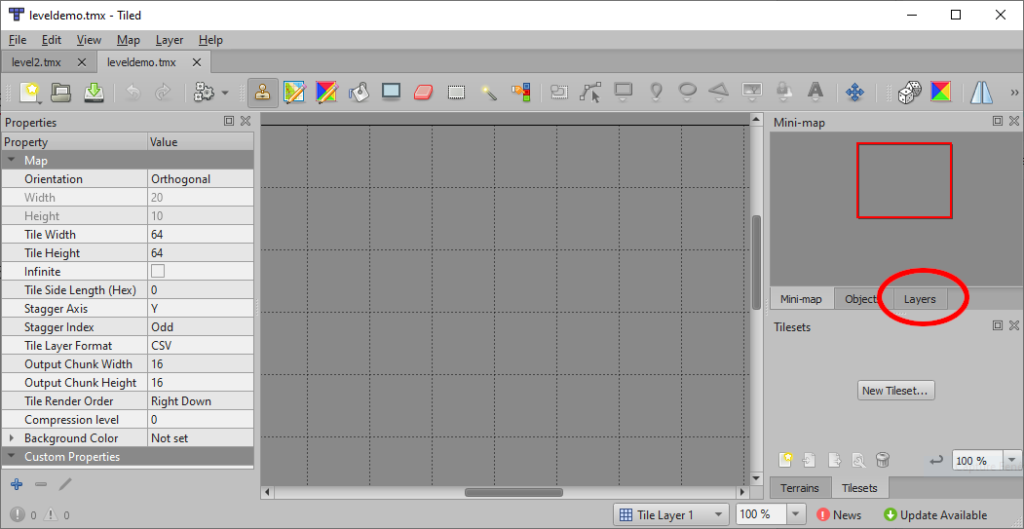
Task: Switch to the Objects tab
Action: point(864,299)
